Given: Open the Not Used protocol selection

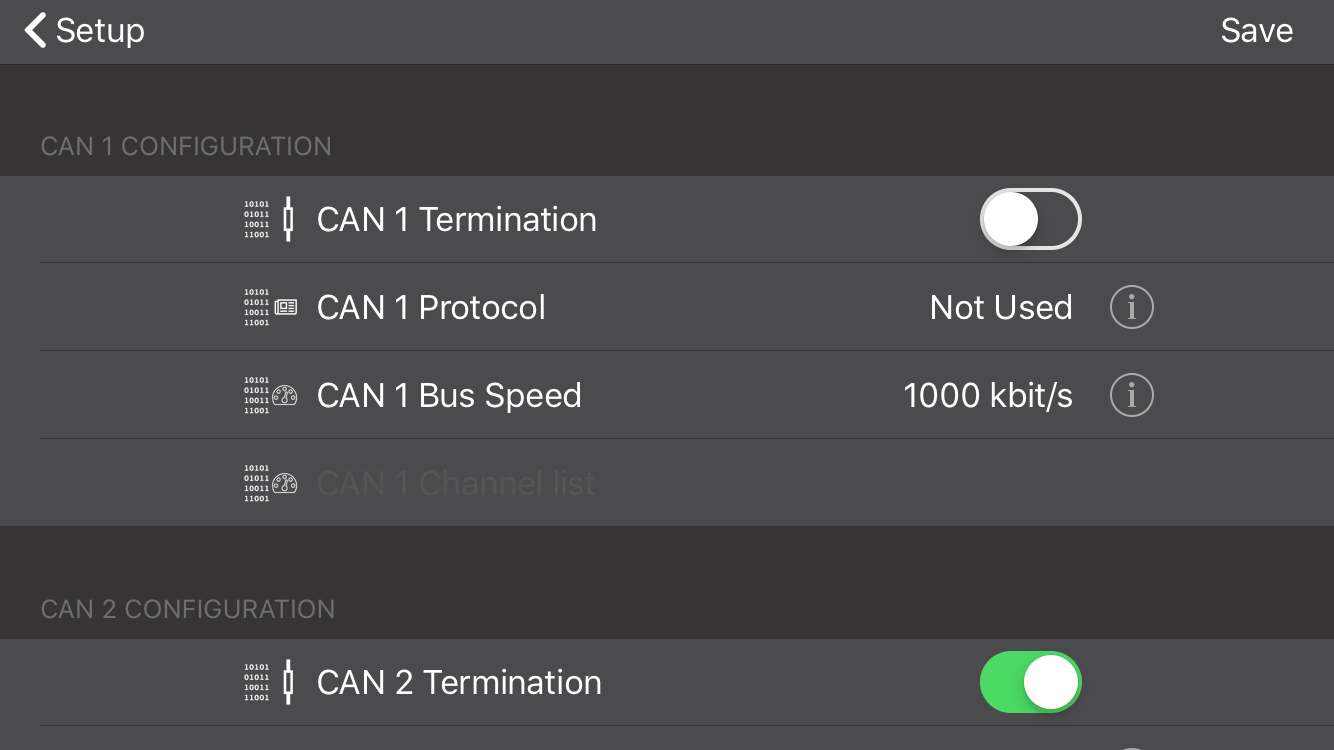Looking at the screenshot, I should pos(1001,307).
